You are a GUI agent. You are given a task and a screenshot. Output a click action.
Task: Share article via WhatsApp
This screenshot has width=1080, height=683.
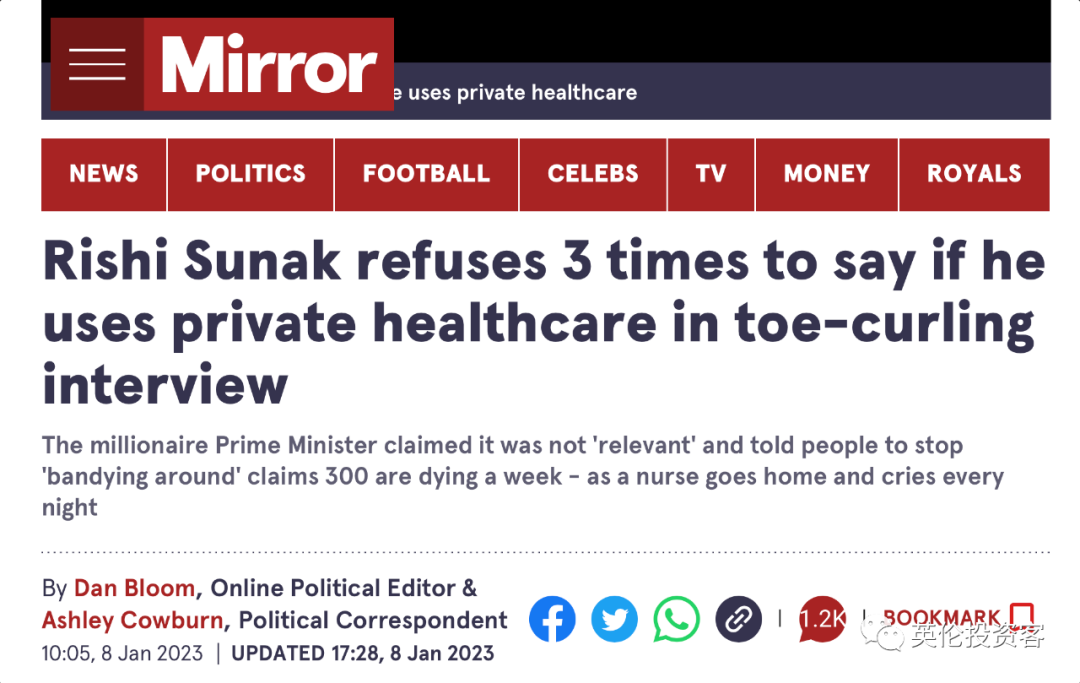point(676,619)
